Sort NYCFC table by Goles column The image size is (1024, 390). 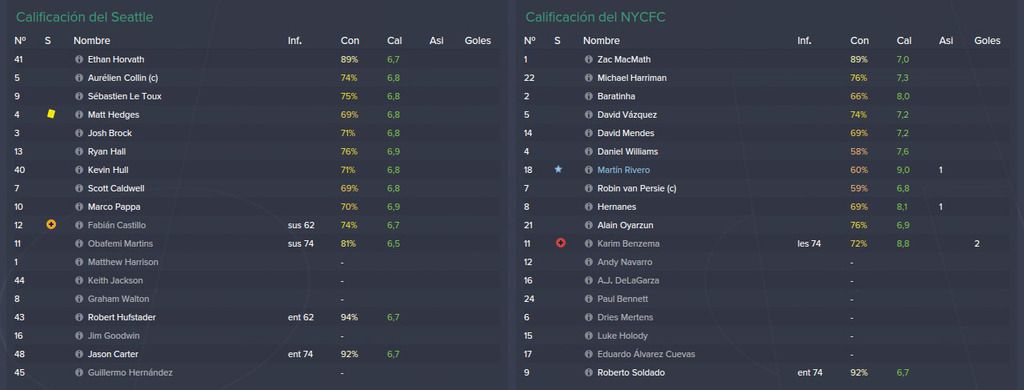click(987, 41)
